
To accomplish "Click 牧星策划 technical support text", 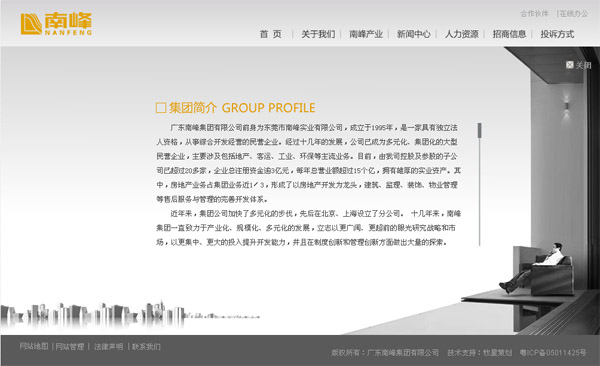I will click(x=497, y=353).
